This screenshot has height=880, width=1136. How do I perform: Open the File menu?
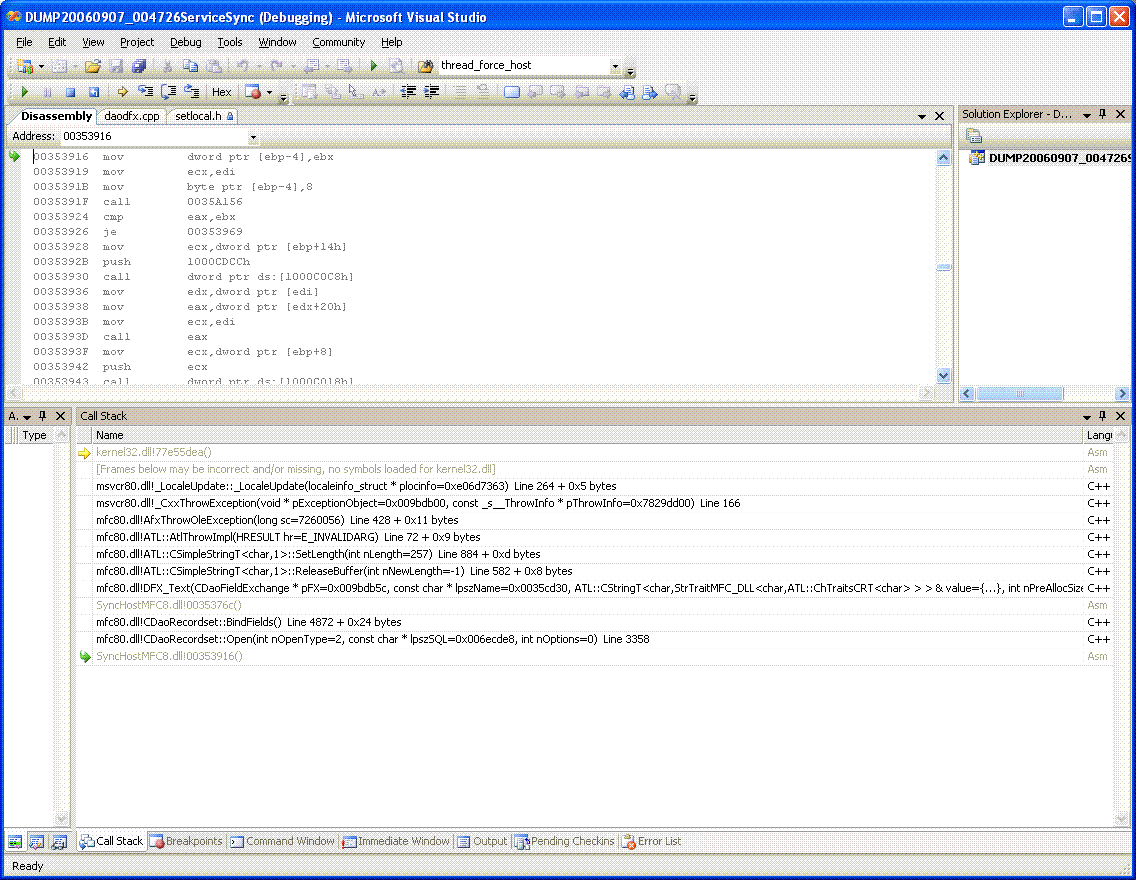pyautogui.click(x=24, y=42)
